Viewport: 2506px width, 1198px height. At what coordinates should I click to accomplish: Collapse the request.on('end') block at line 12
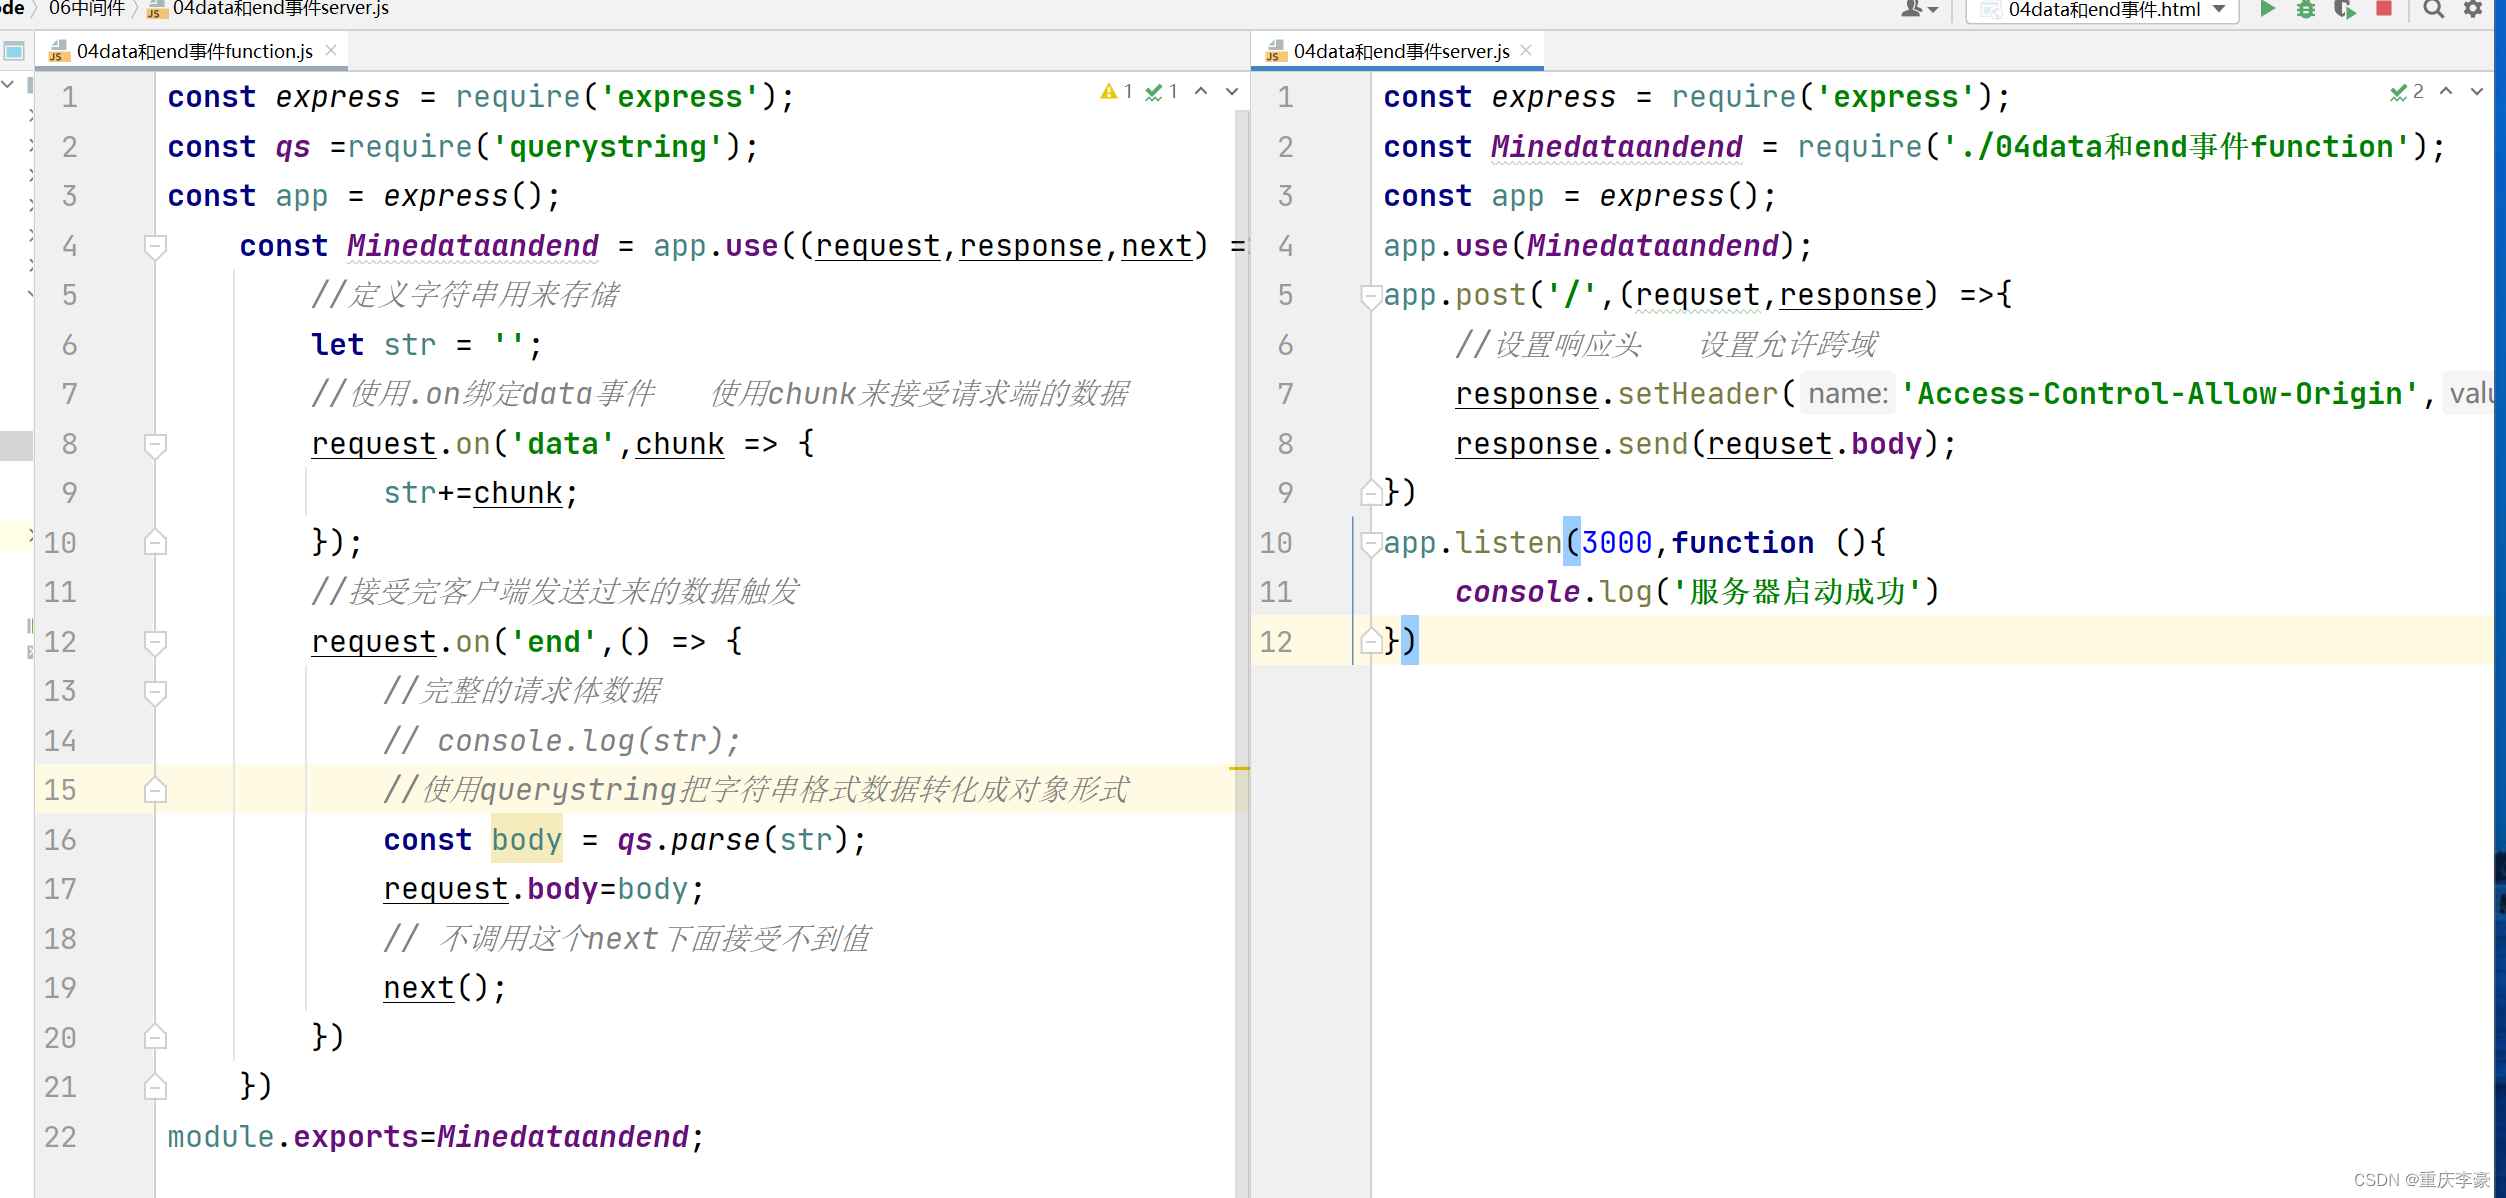coord(155,642)
